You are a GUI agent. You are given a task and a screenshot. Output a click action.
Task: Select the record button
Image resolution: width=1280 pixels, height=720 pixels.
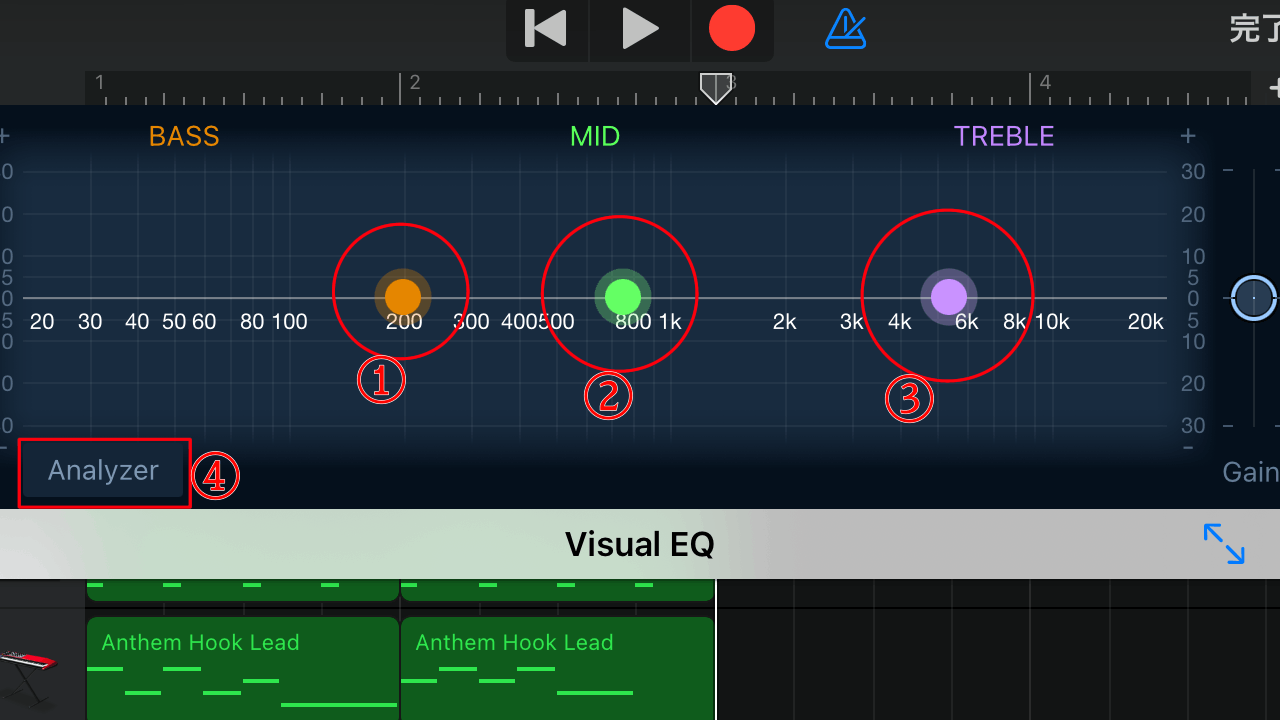pos(731,29)
